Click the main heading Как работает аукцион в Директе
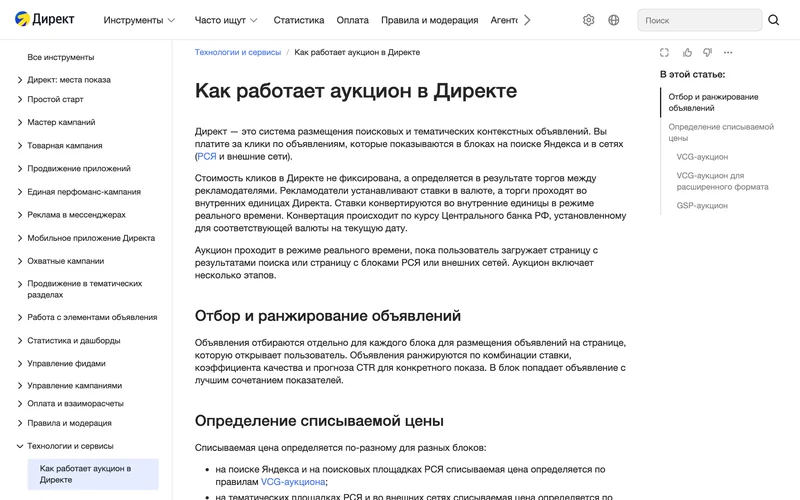The width and height of the screenshot is (800, 500). click(356, 91)
